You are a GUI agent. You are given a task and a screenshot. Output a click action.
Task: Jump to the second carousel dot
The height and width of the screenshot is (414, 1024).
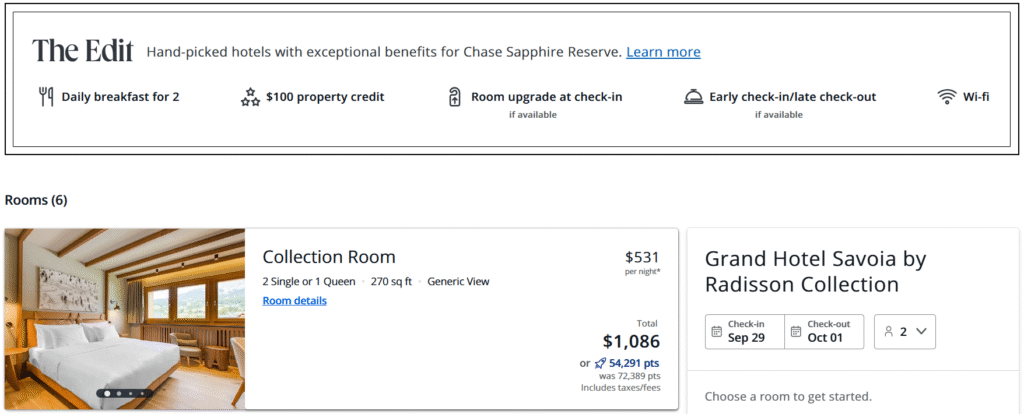tap(119, 394)
